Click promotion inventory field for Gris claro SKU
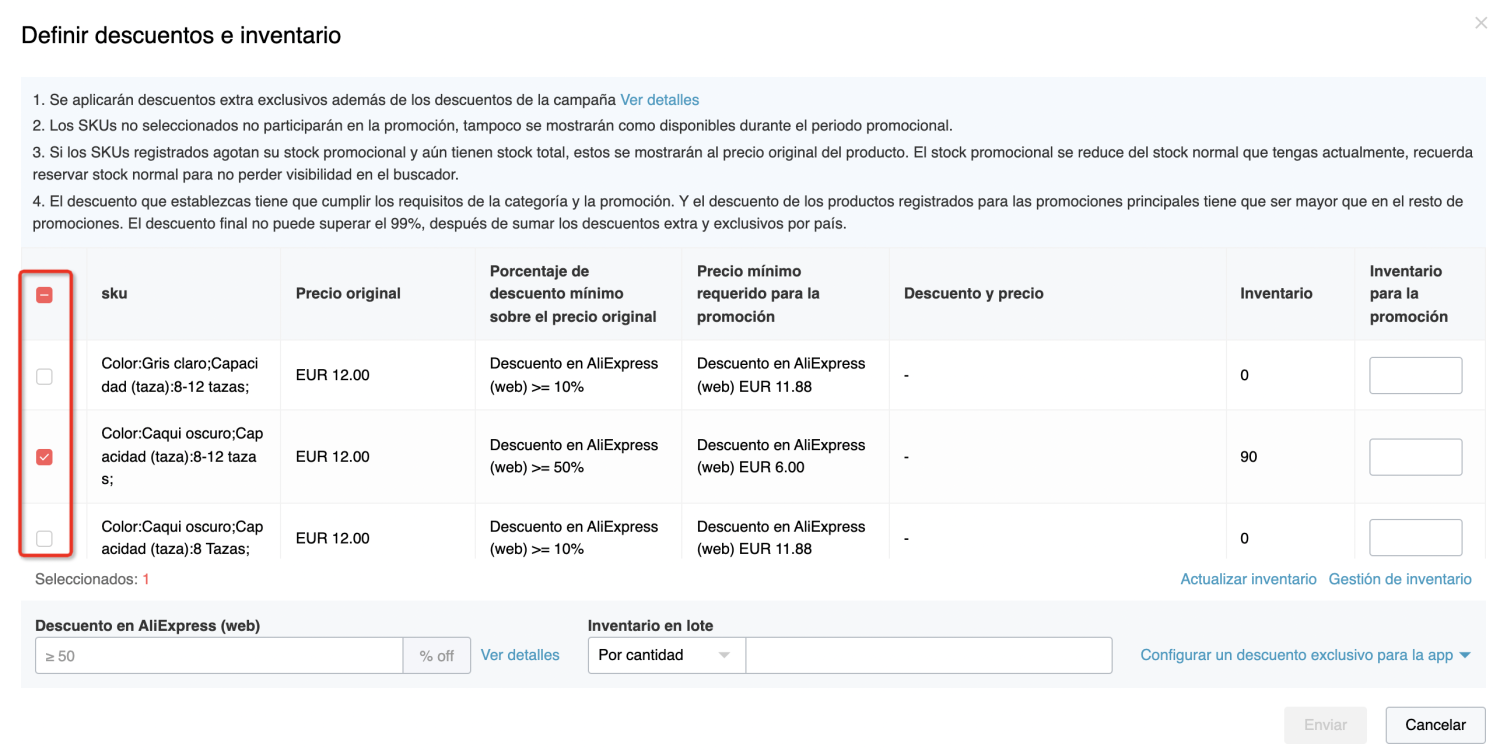1500x751 pixels. click(1415, 376)
